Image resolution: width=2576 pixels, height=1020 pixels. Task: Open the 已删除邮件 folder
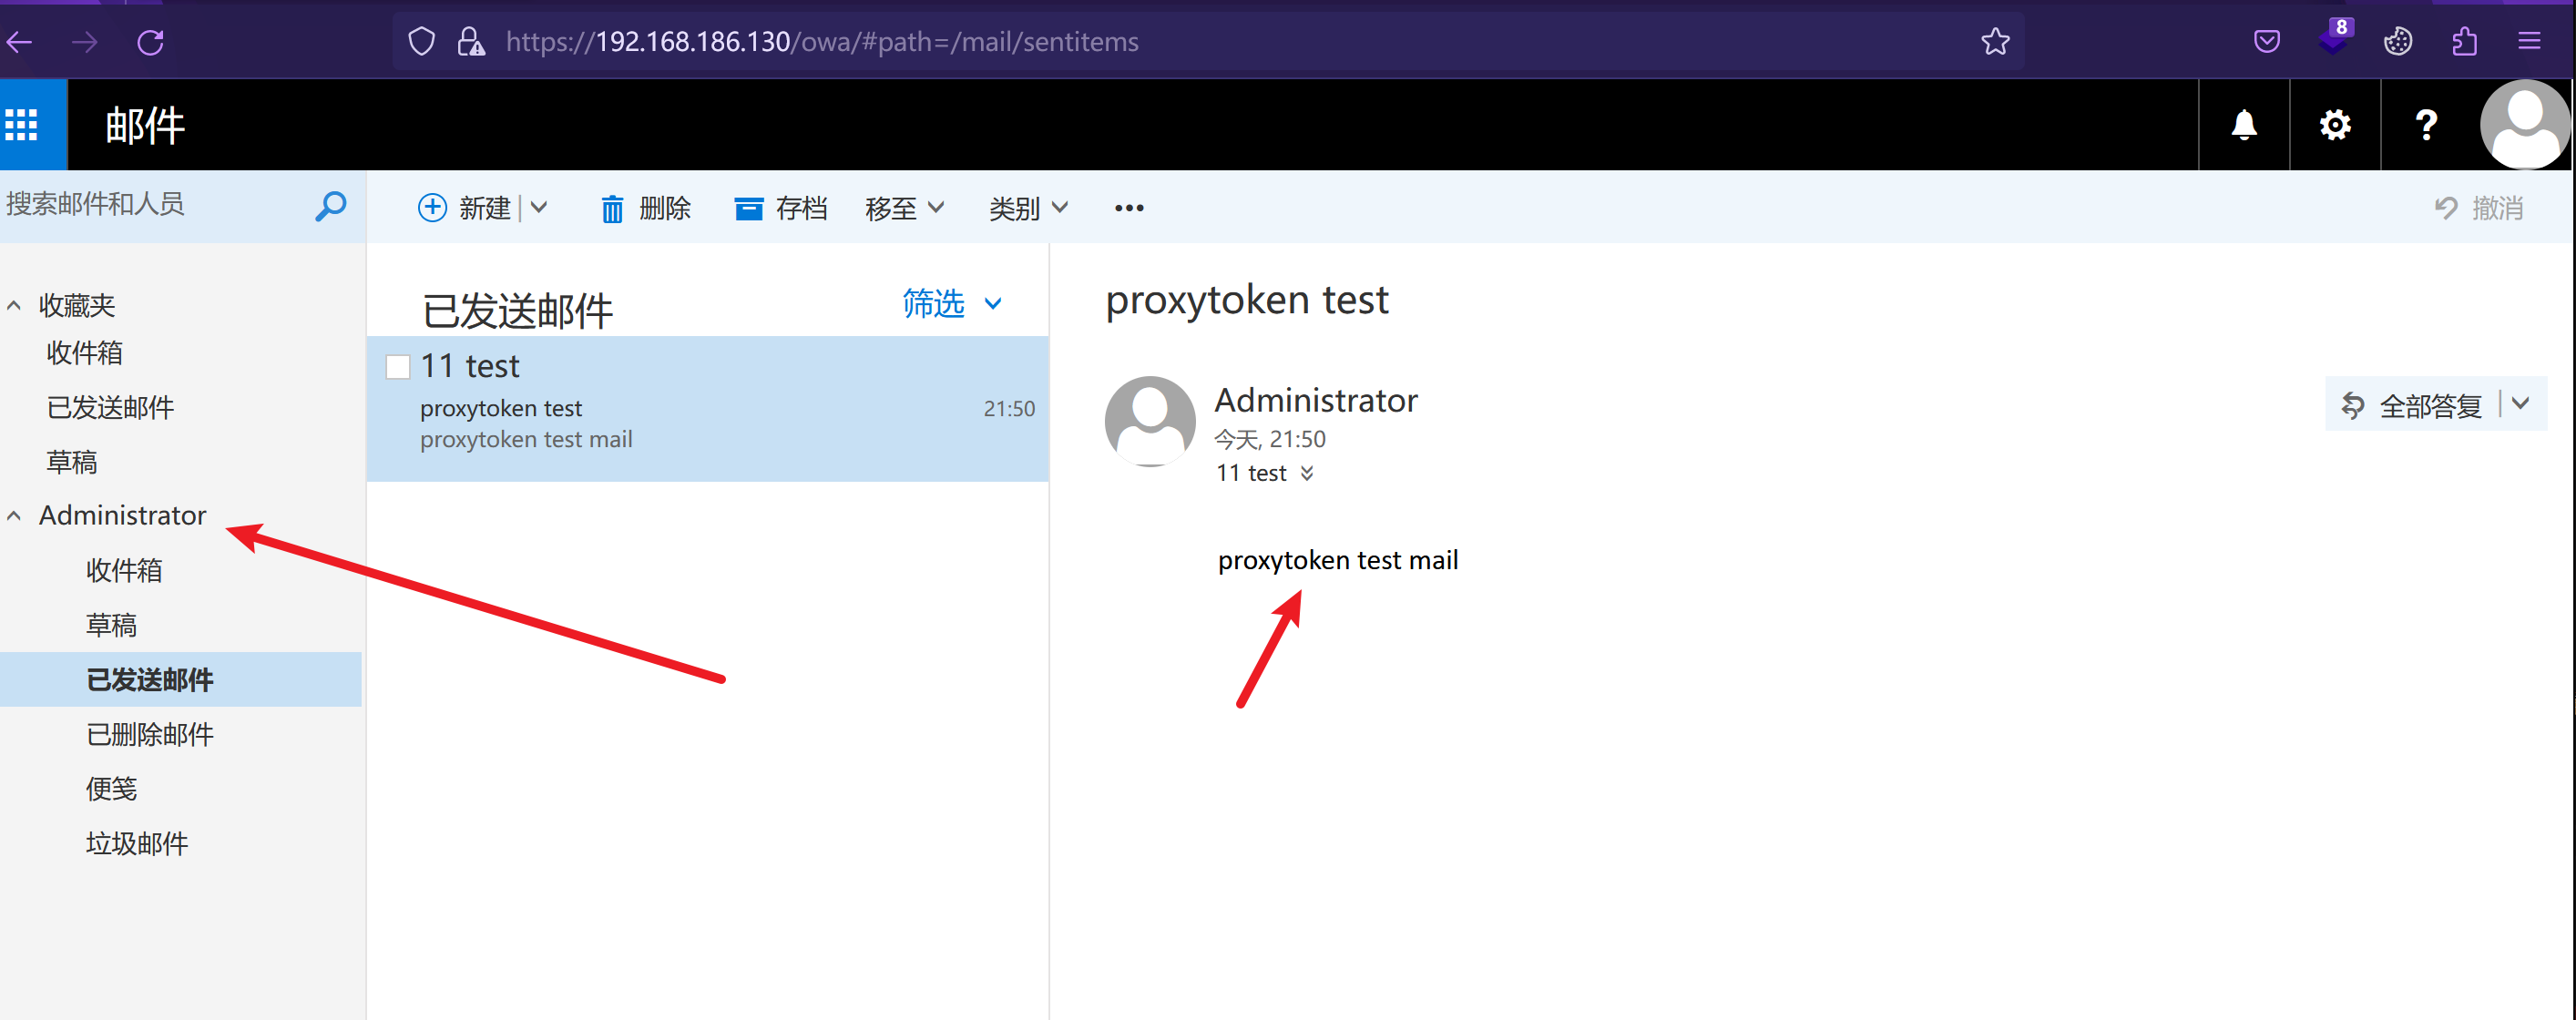pyautogui.click(x=150, y=734)
